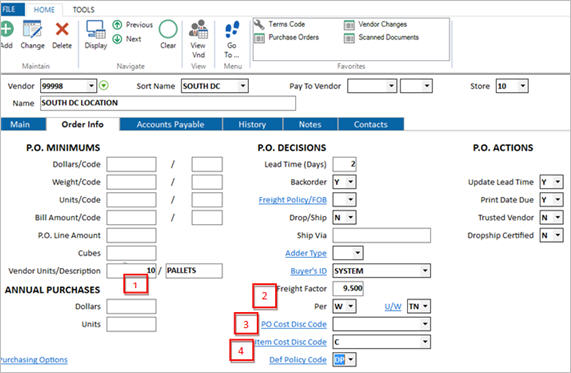The width and height of the screenshot is (571, 373).
Task: Click the Dollars/Code amount field
Action: click(x=131, y=164)
